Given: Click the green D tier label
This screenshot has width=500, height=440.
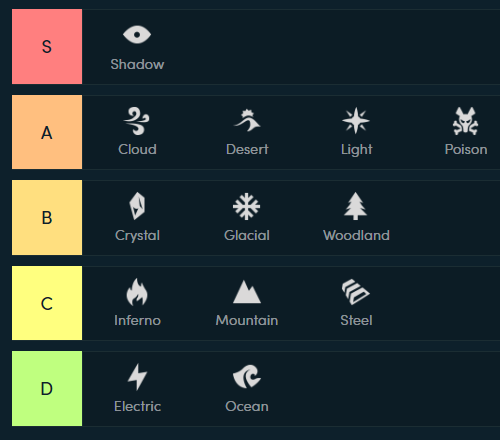Looking at the screenshot, I should (x=47, y=388).
